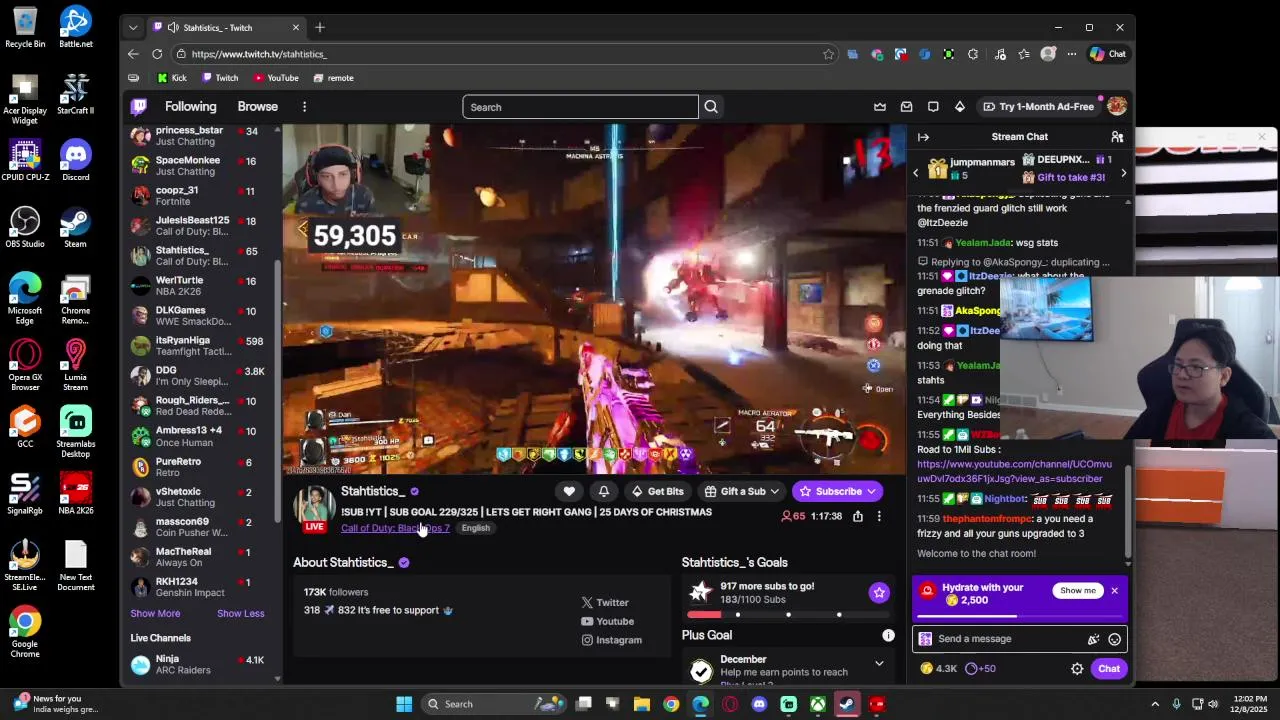Click Try 1-Month Ad-Free button
The image size is (1280, 720).
(x=1038, y=107)
